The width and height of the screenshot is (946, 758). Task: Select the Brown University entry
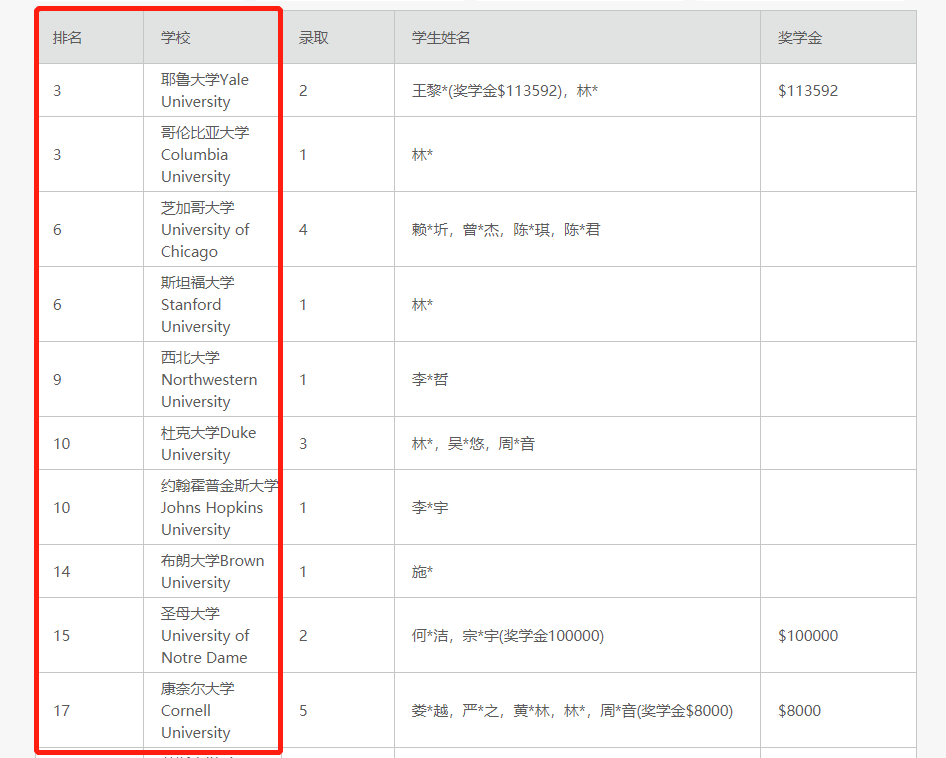(212, 571)
